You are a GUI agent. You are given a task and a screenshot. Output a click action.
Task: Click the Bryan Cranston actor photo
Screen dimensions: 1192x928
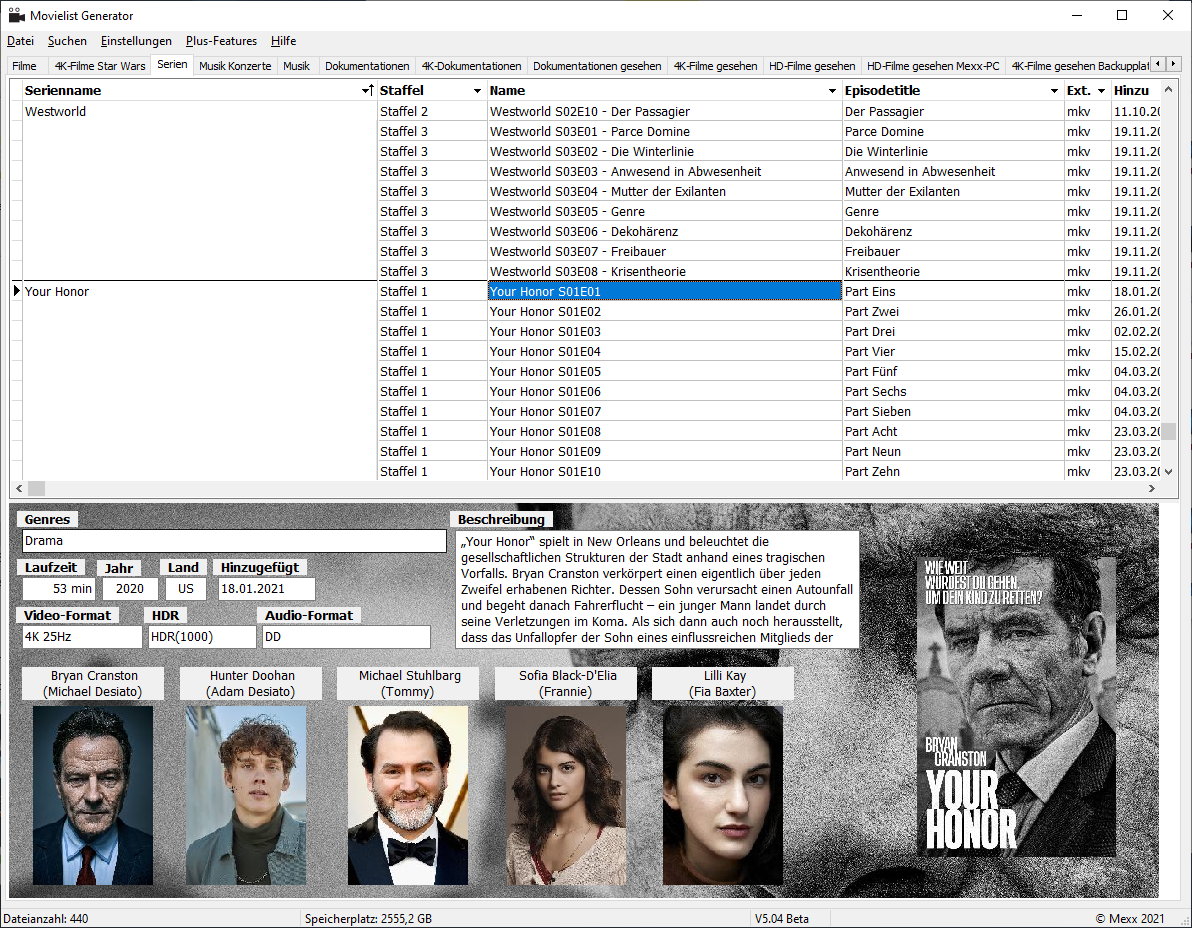93,795
